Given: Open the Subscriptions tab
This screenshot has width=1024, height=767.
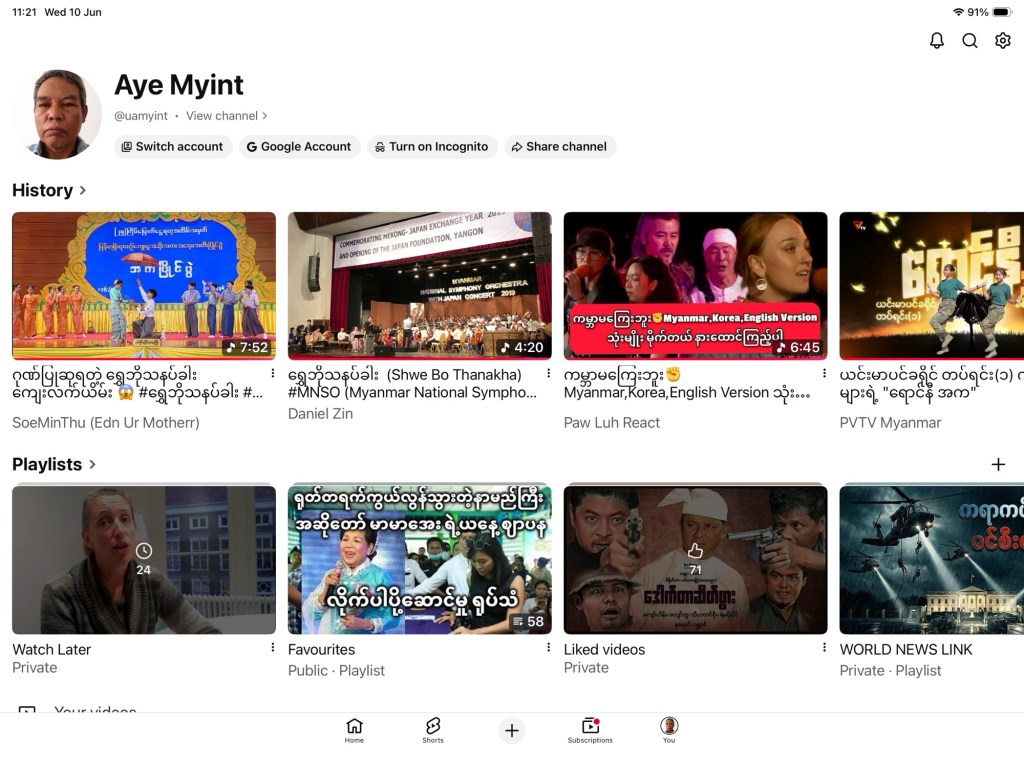Looking at the screenshot, I should coord(590,730).
